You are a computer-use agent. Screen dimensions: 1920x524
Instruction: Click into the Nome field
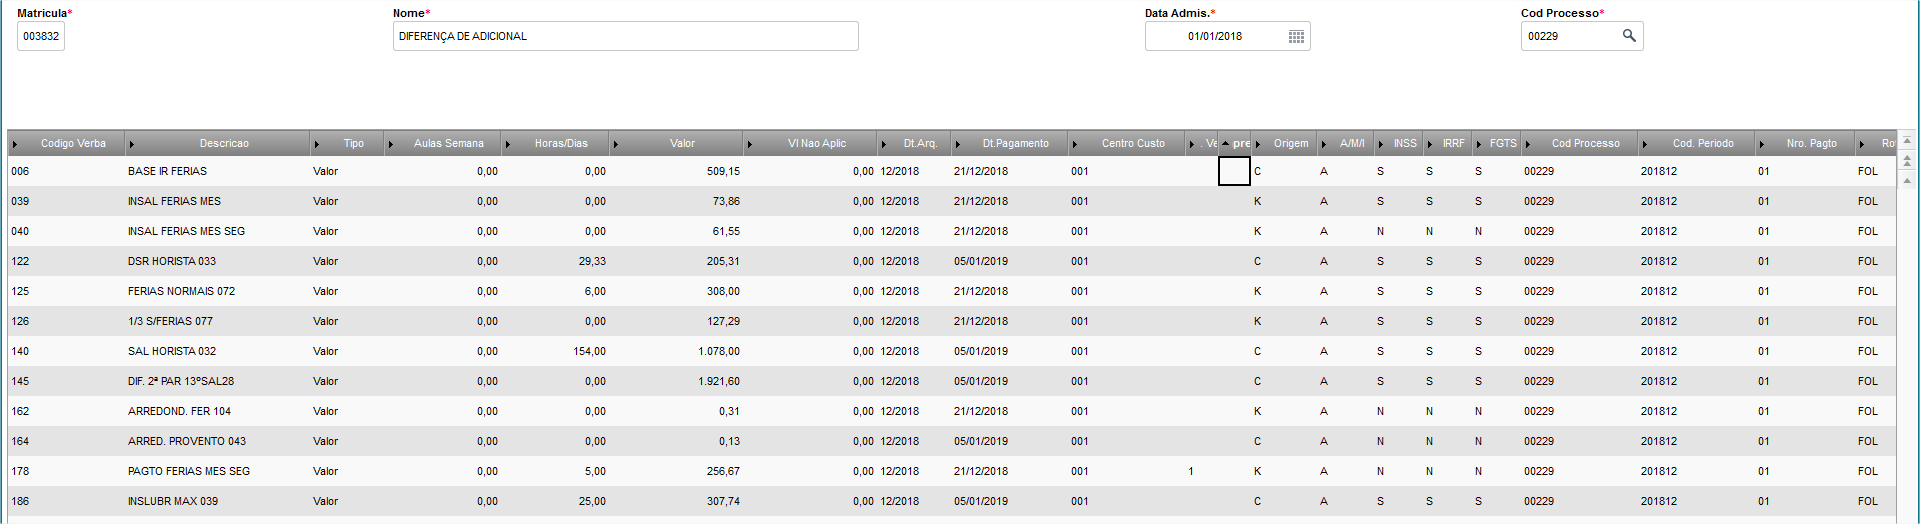[x=625, y=36]
